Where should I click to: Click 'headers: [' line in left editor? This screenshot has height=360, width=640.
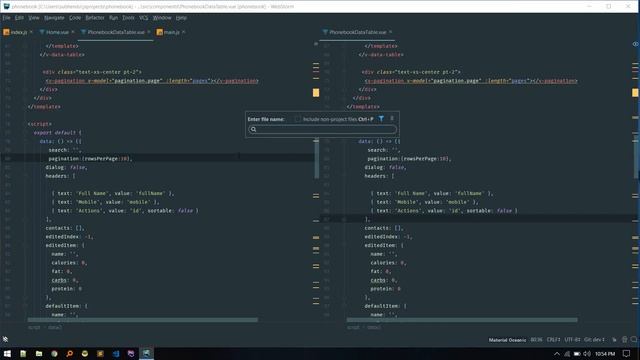click(60, 176)
